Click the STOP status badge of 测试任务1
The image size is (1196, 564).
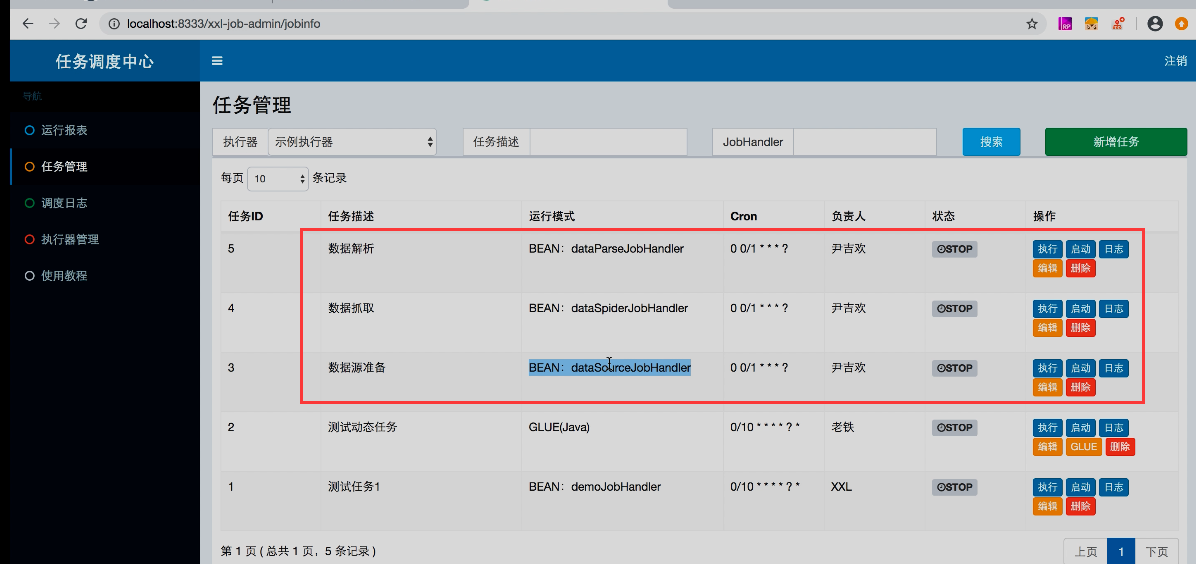954,487
